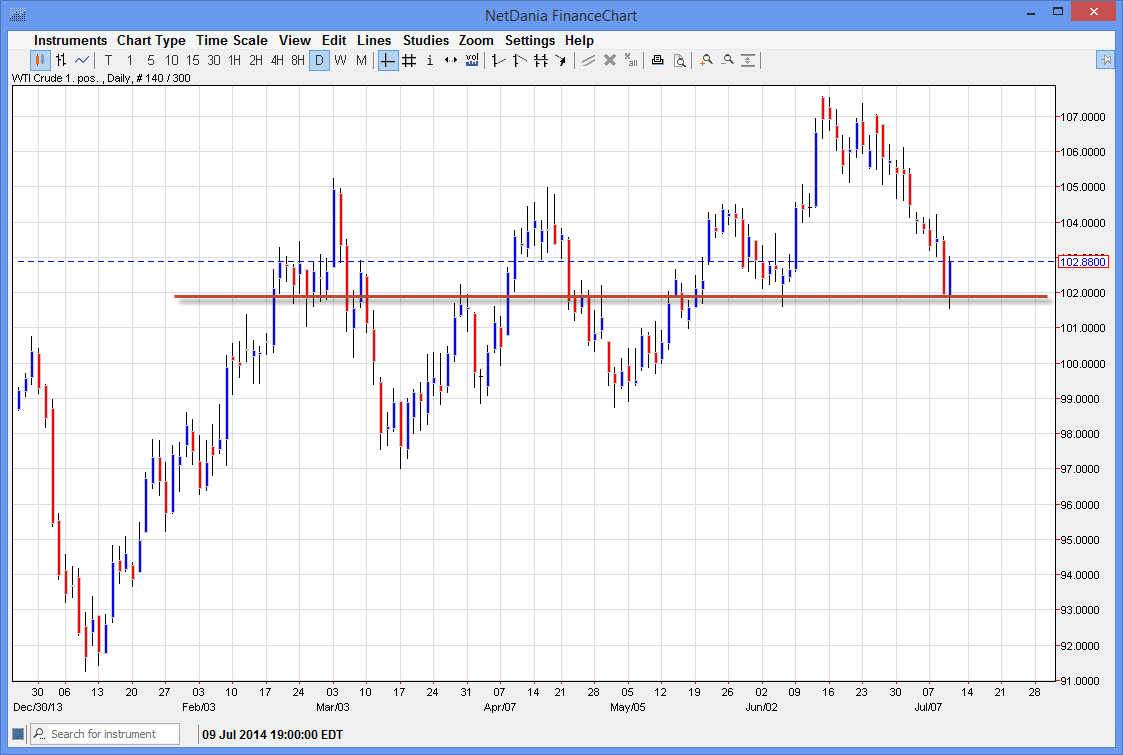The image size is (1123, 755).
Task: Switch to line chart type
Action: coord(84,60)
